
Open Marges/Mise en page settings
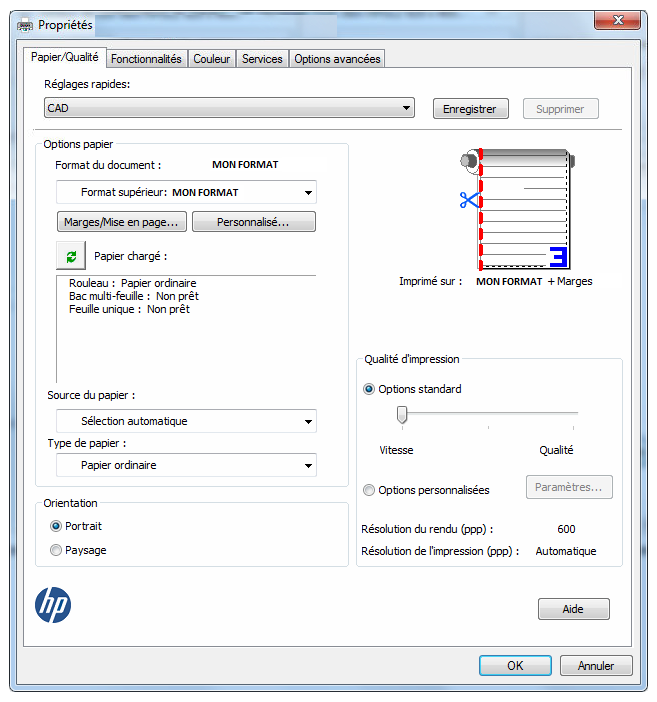pos(122,222)
